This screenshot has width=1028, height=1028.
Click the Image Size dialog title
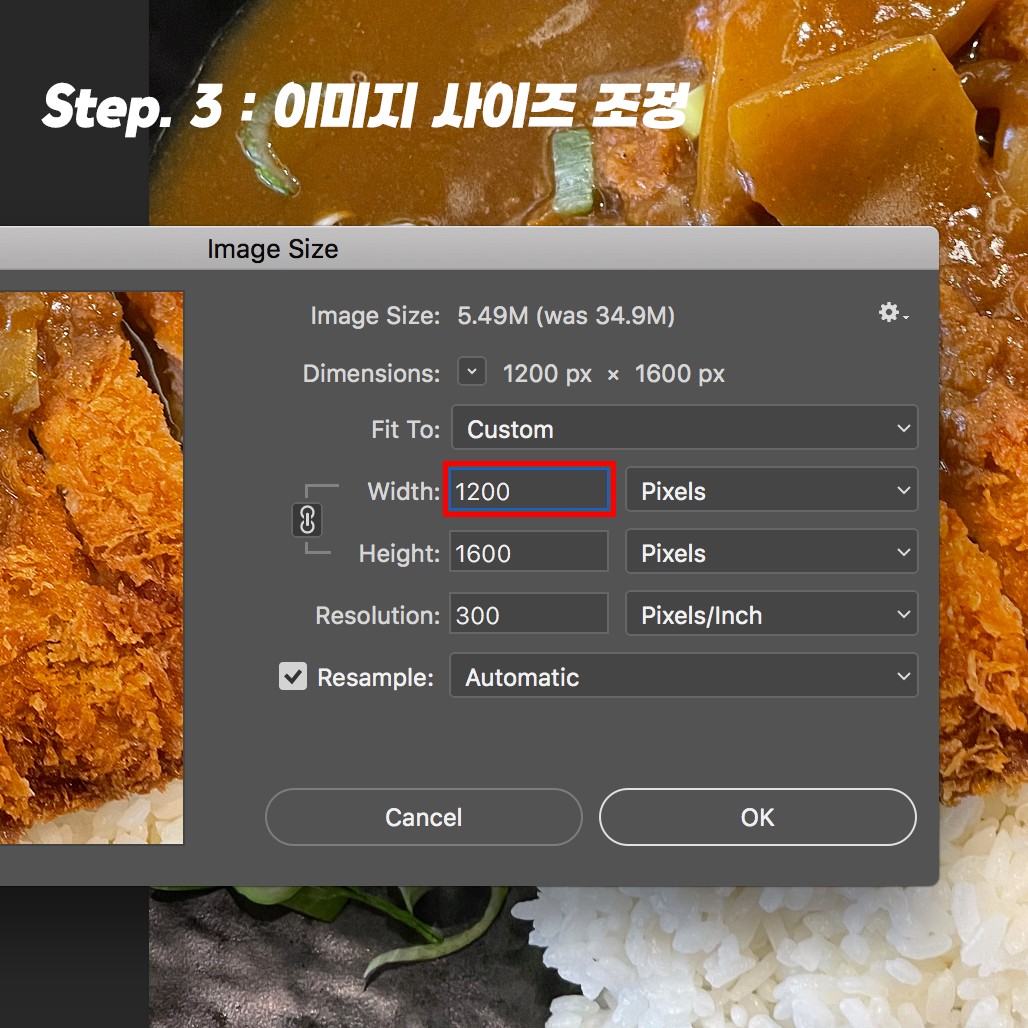click(273, 249)
